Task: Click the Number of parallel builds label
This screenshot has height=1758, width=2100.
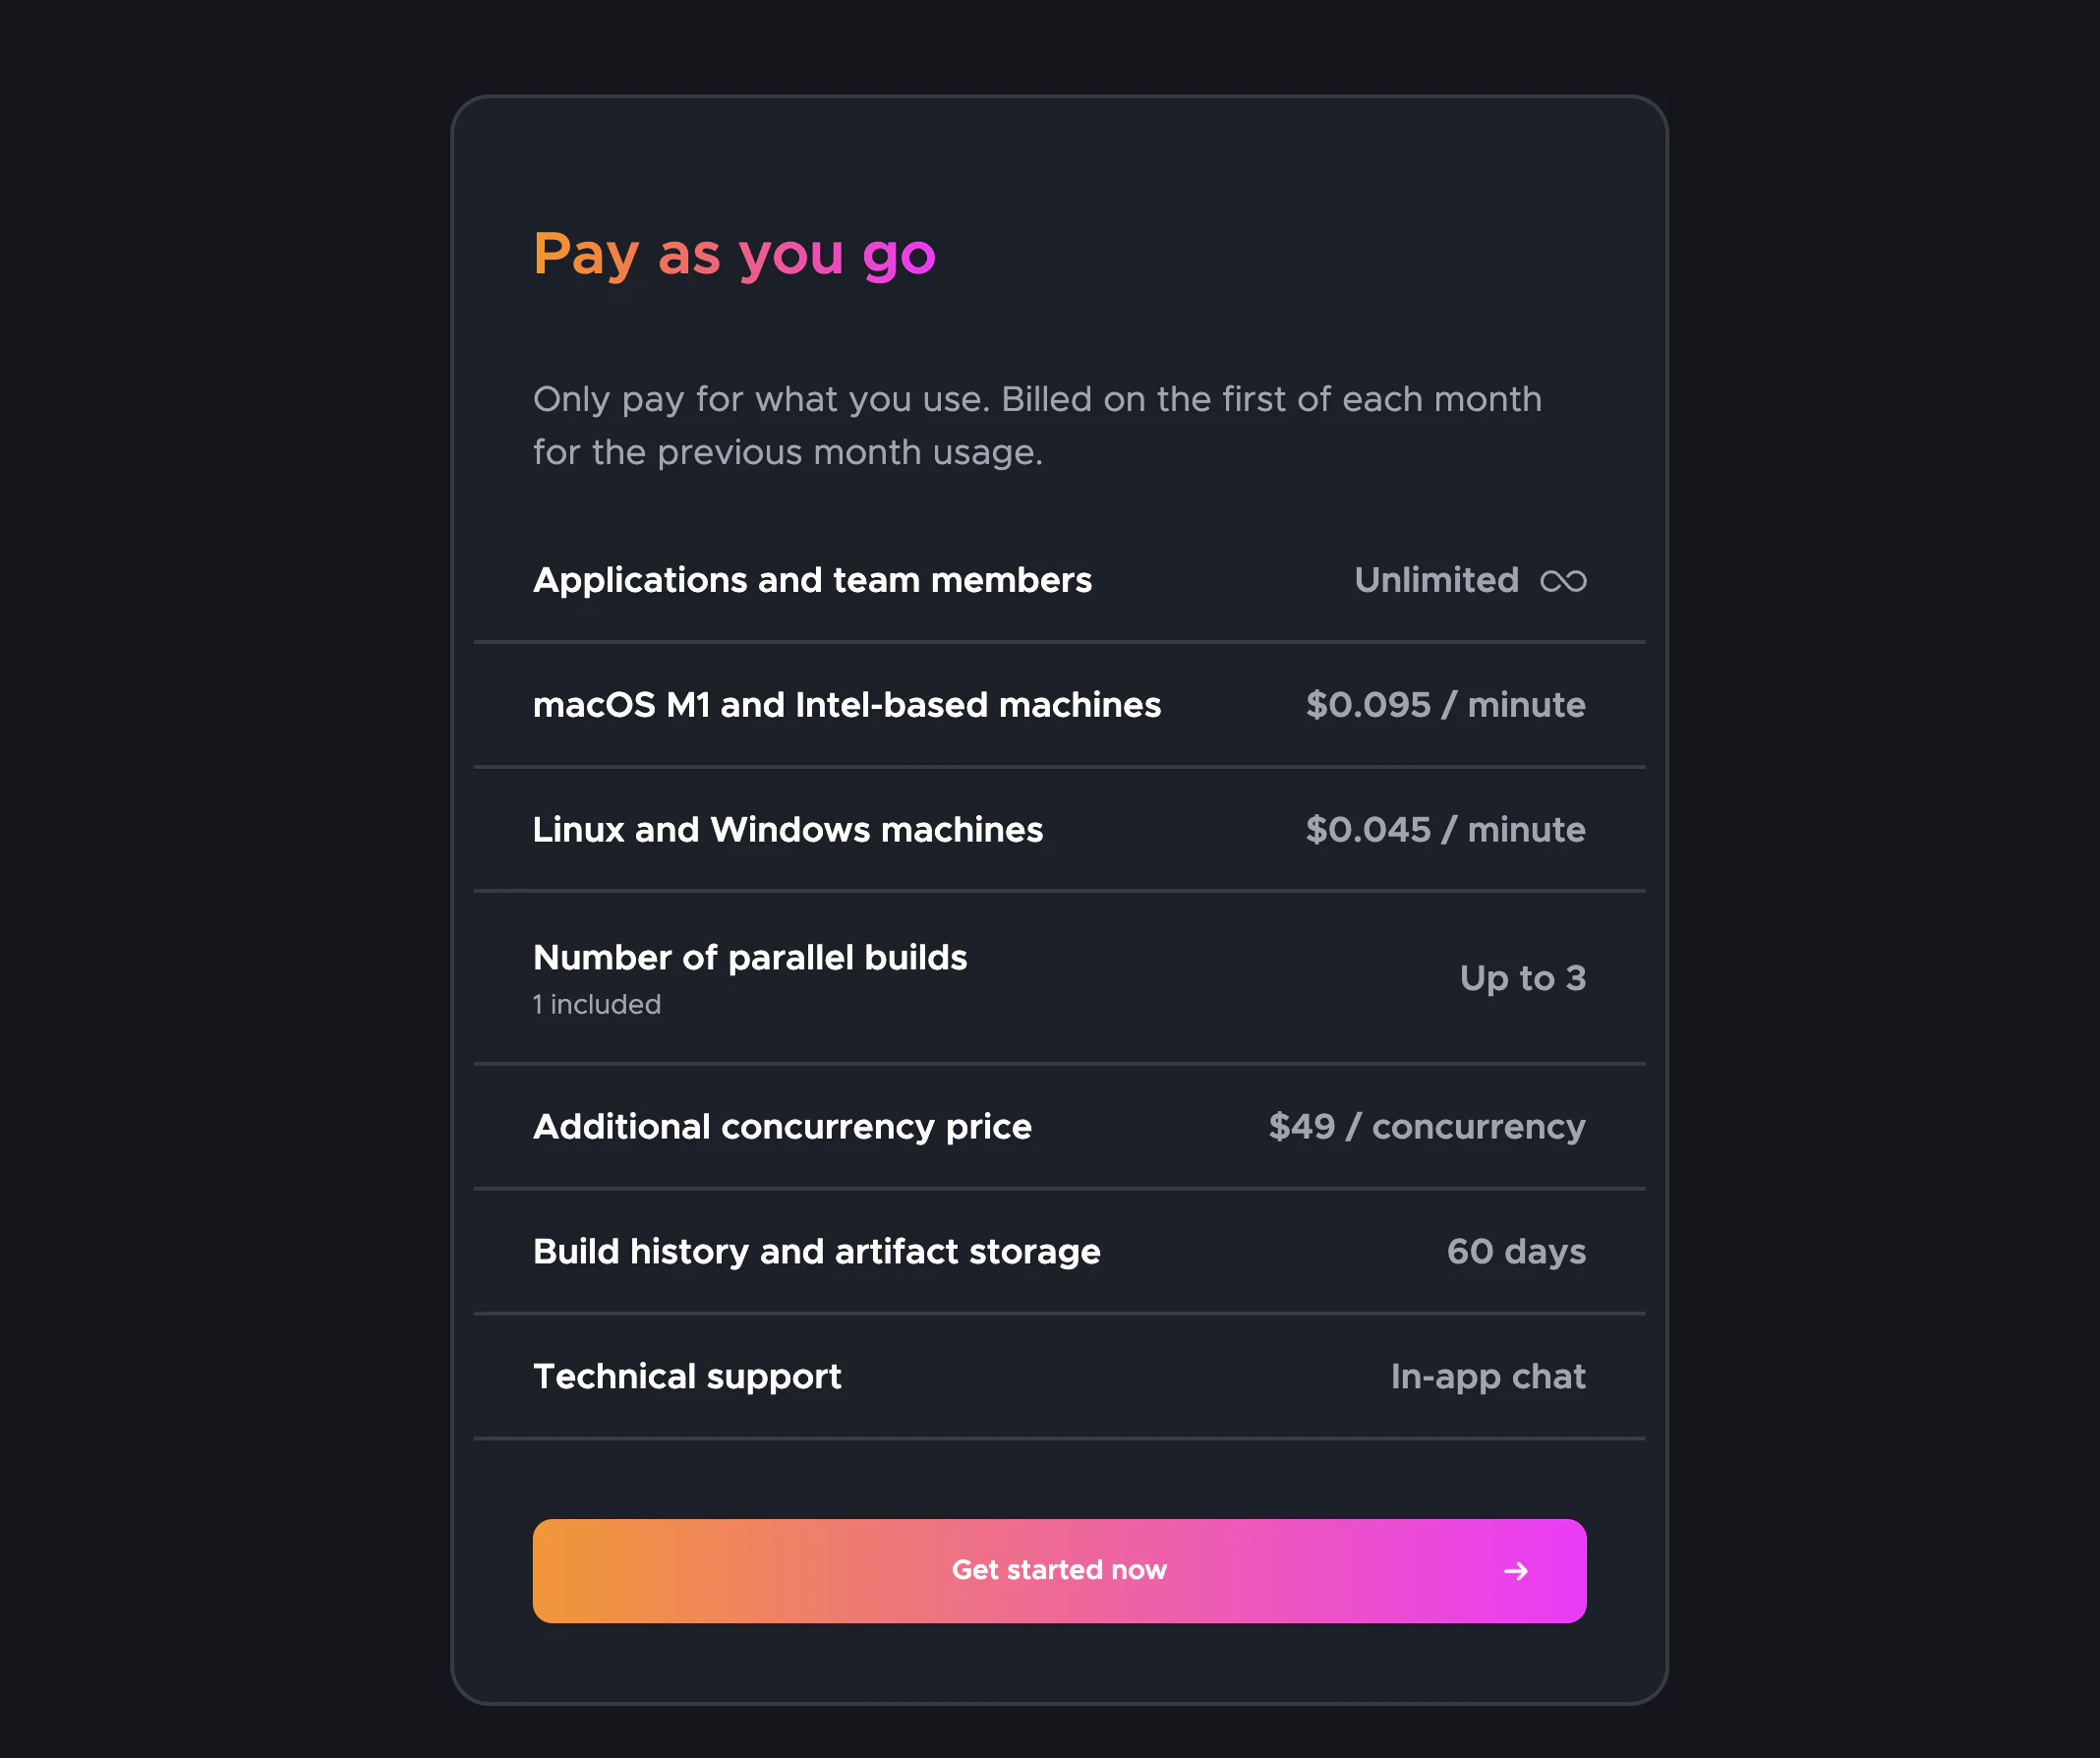Action: (x=749, y=958)
